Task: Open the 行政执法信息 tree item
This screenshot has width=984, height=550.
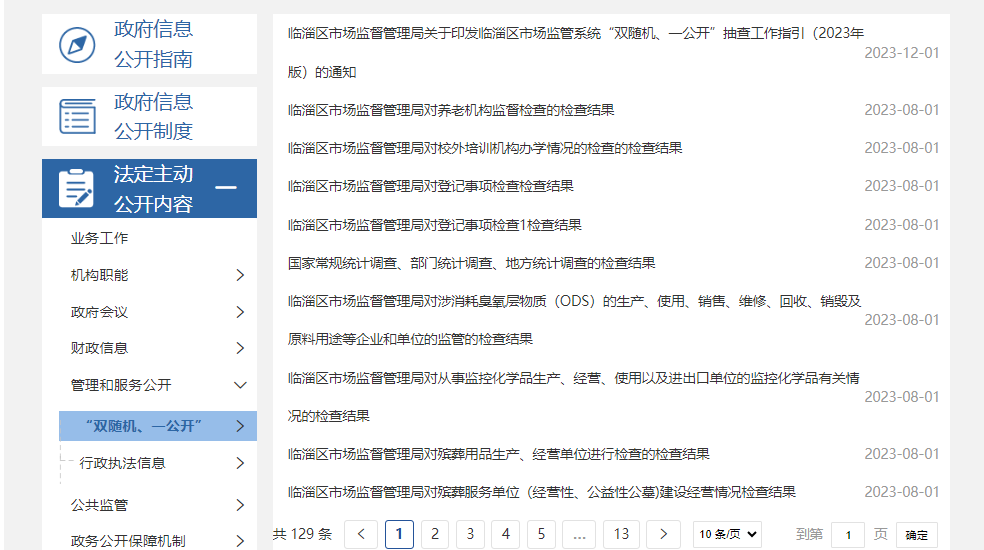Action: pos(123,463)
